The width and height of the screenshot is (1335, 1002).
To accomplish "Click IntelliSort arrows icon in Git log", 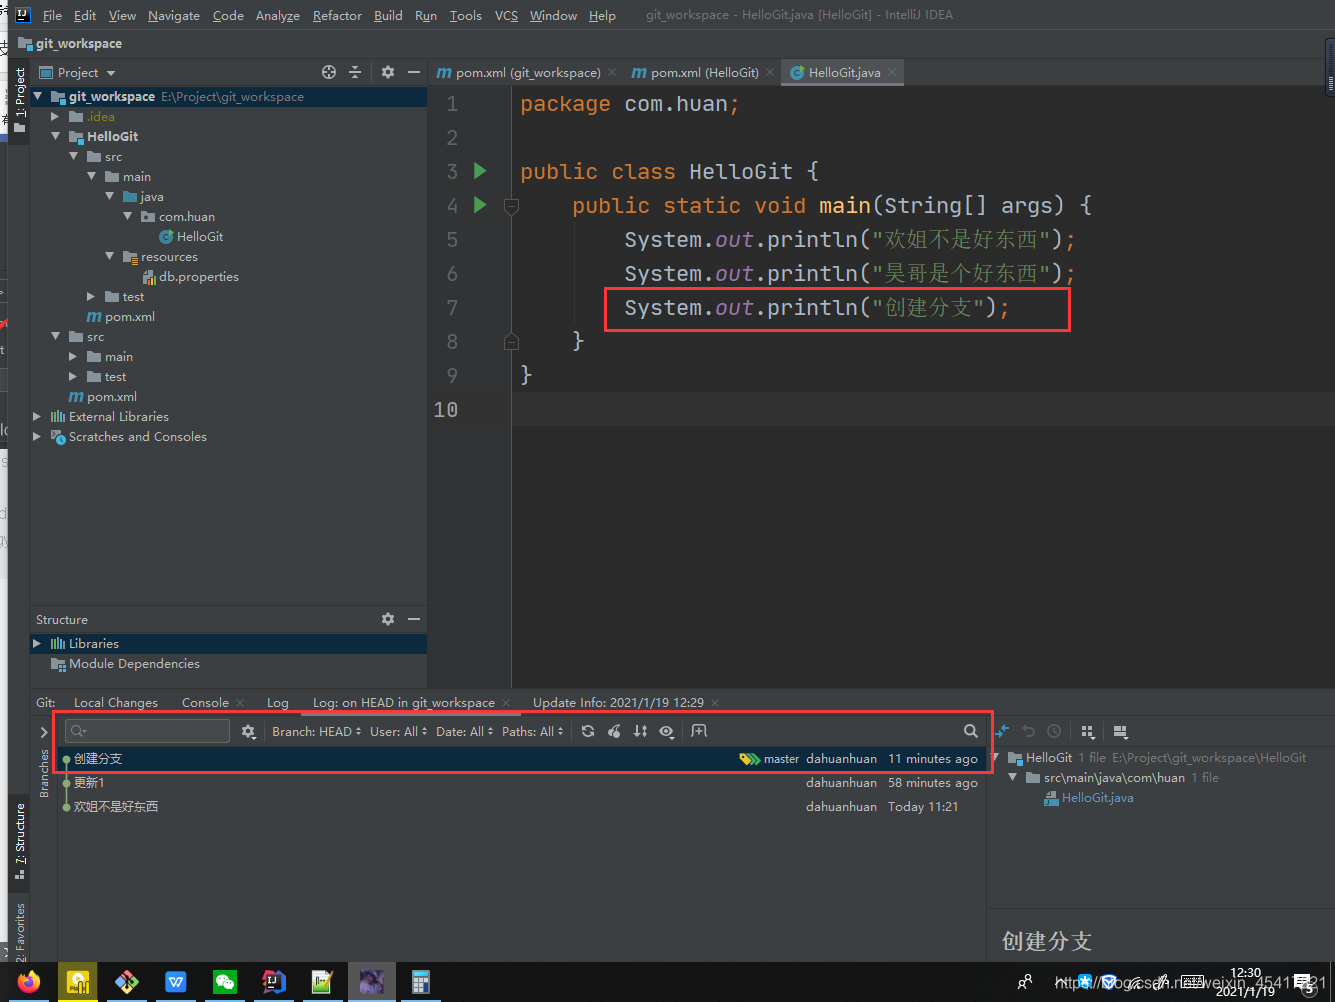I will click(640, 731).
